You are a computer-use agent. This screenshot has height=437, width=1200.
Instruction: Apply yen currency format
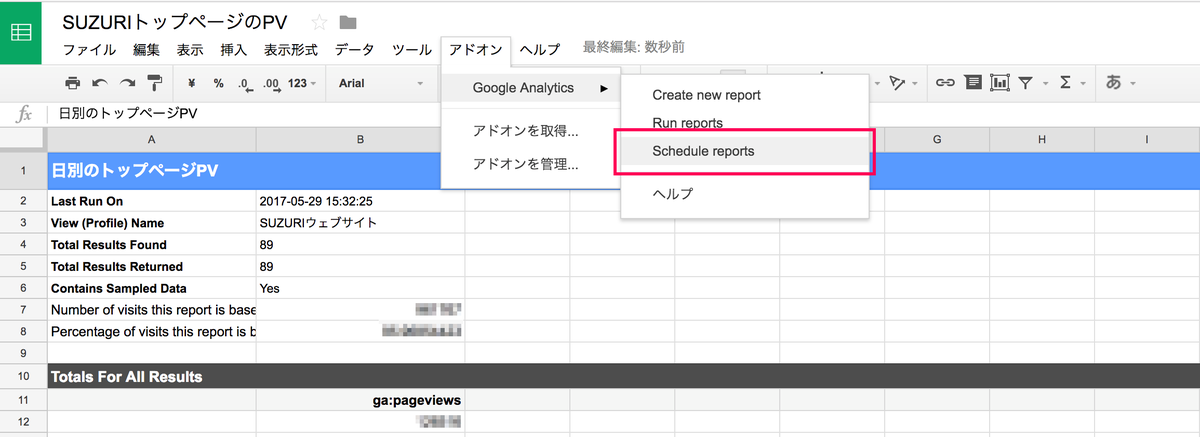click(191, 83)
